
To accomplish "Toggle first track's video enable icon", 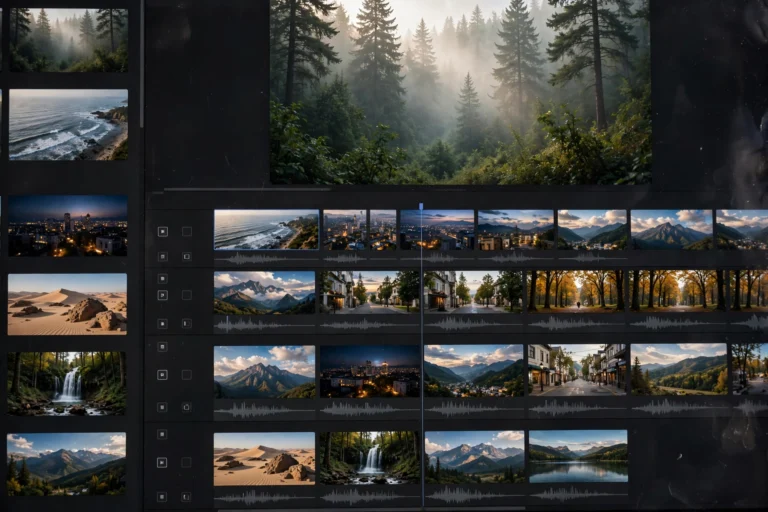I will click(163, 231).
